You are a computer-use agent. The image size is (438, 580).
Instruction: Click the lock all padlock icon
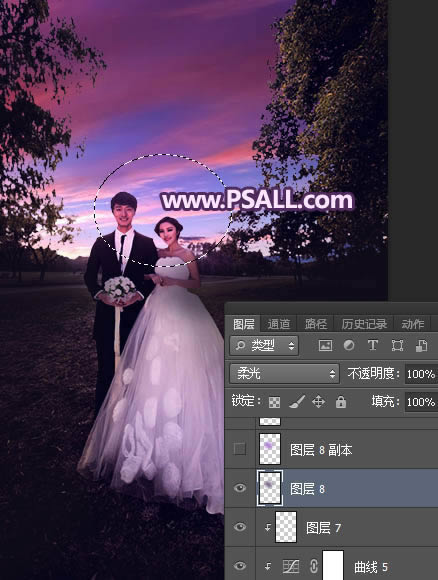coord(341,401)
